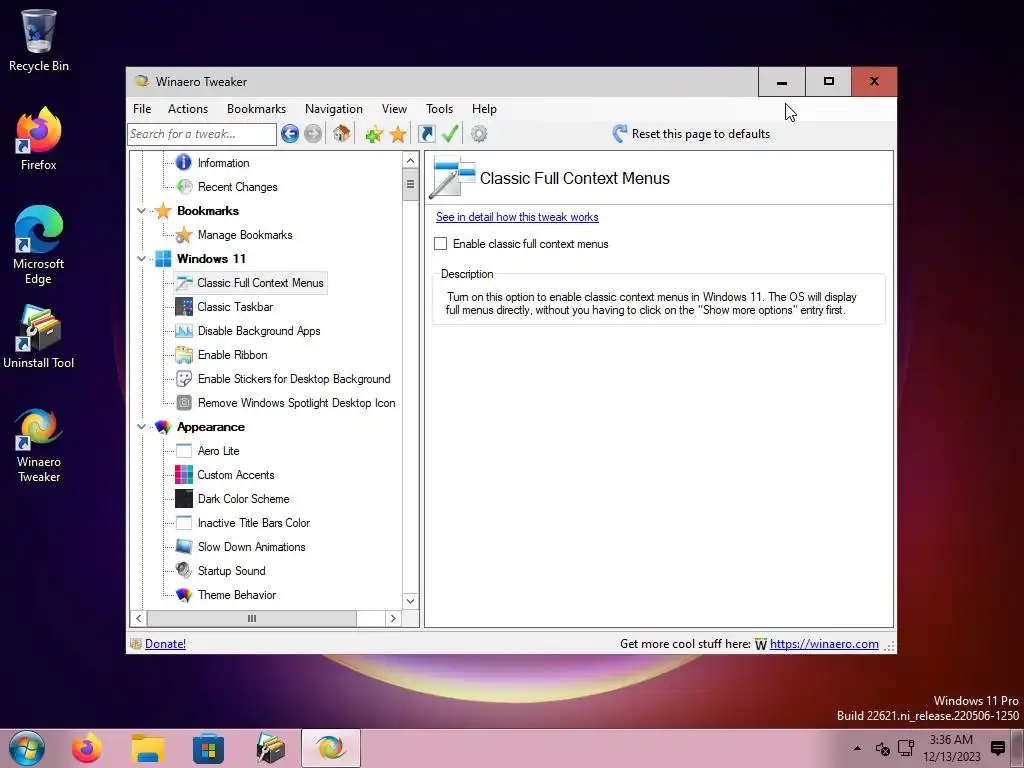1024x768 pixels.
Task: Click the taskbar clock showing 3:36 AM
Action: (x=952, y=748)
